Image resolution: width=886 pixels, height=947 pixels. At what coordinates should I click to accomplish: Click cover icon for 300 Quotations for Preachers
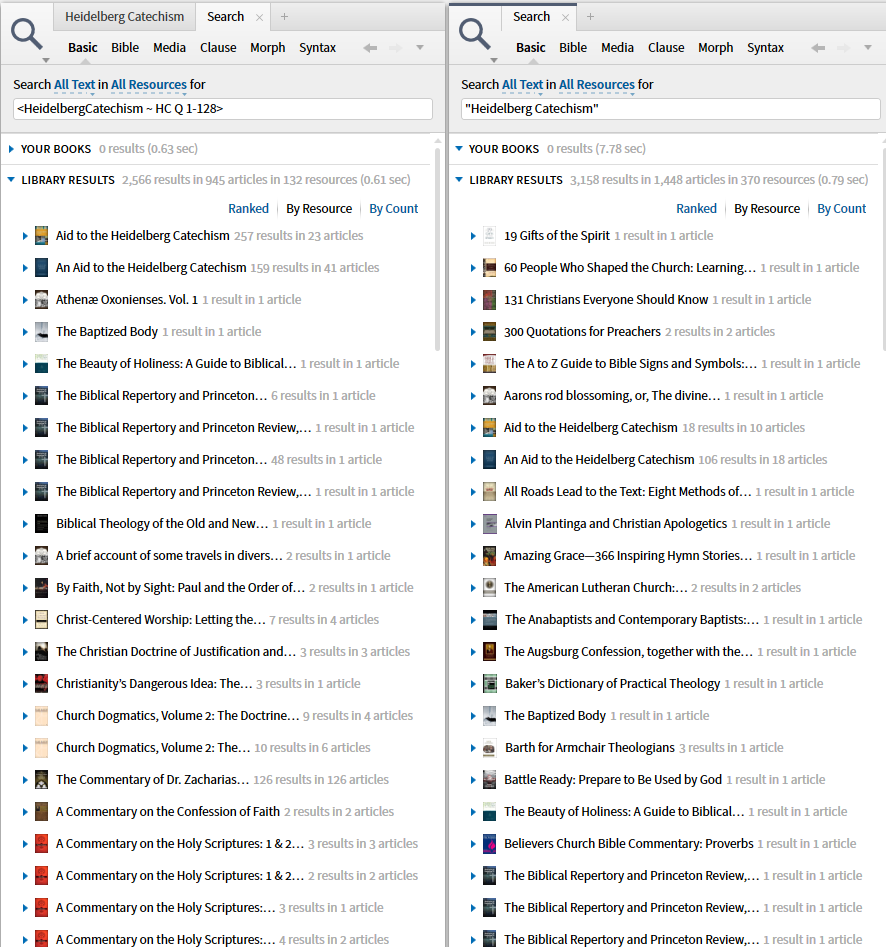click(x=489, y=332)
